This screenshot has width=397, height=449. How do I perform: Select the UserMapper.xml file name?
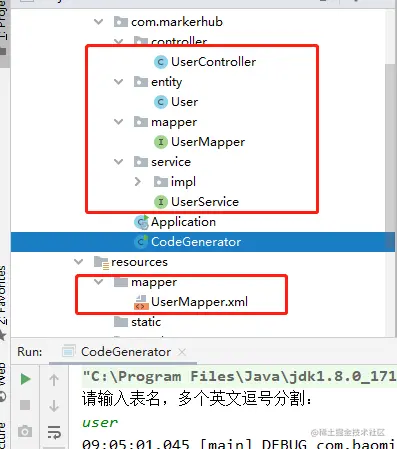[199, 302]
